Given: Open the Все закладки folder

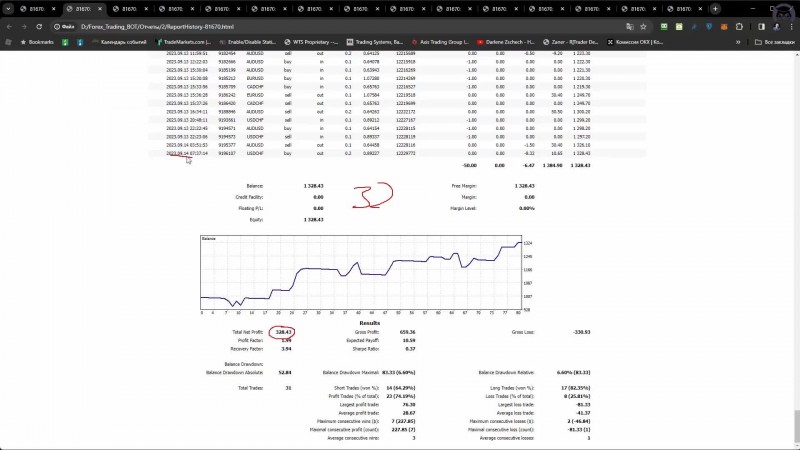Looking at the screenshot, I should click(774, 42).
